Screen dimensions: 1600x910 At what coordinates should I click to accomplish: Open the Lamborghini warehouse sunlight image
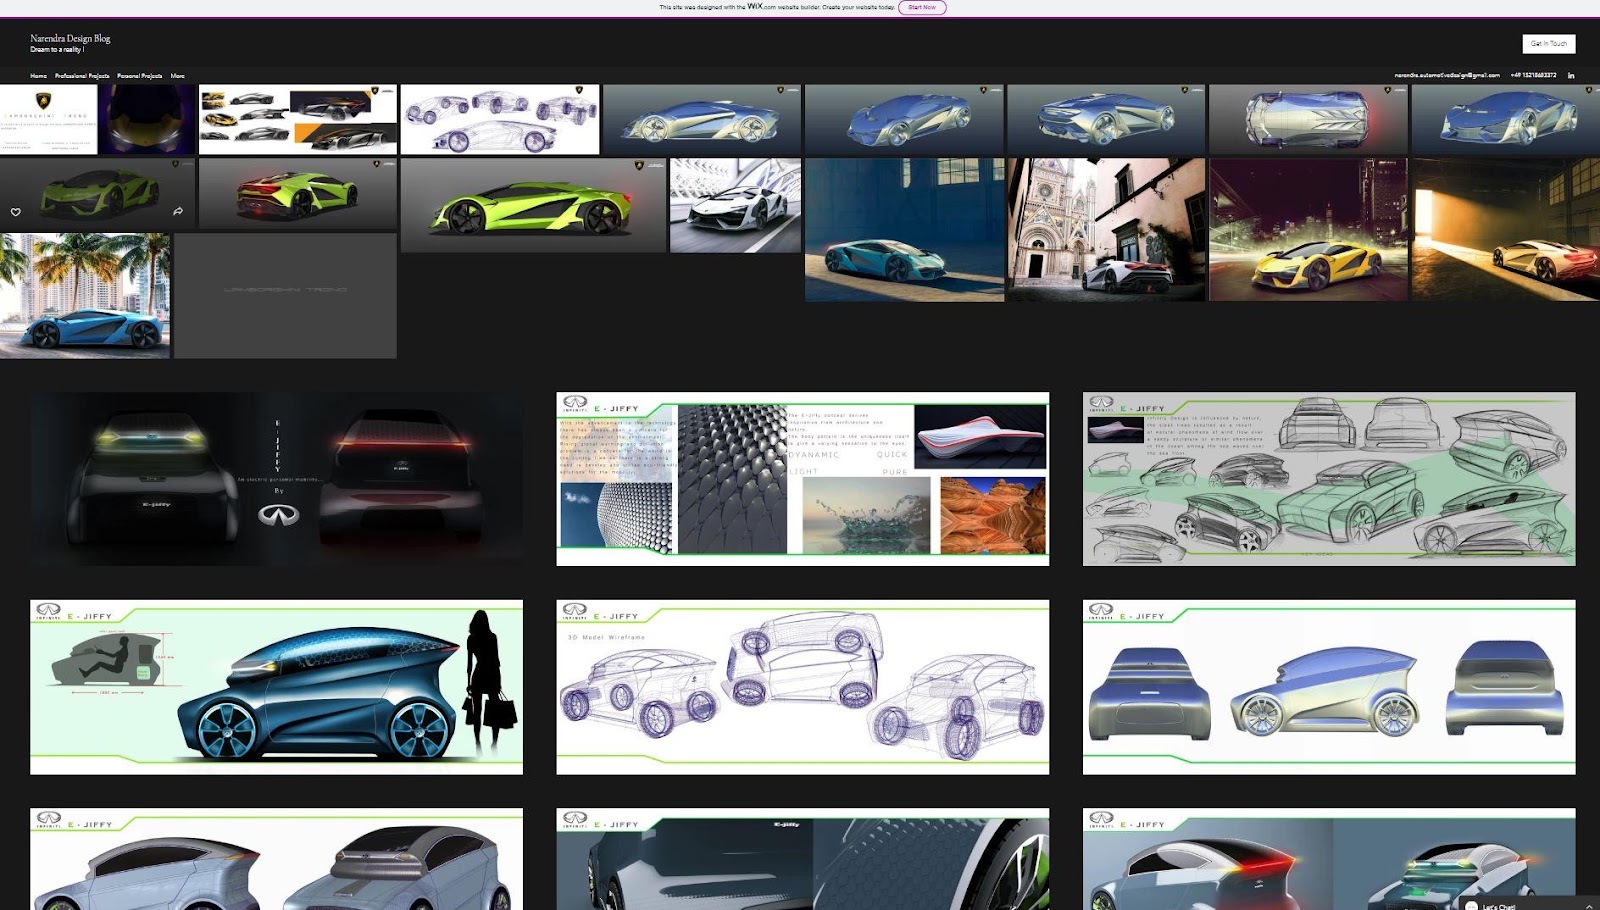(1505, 229)
